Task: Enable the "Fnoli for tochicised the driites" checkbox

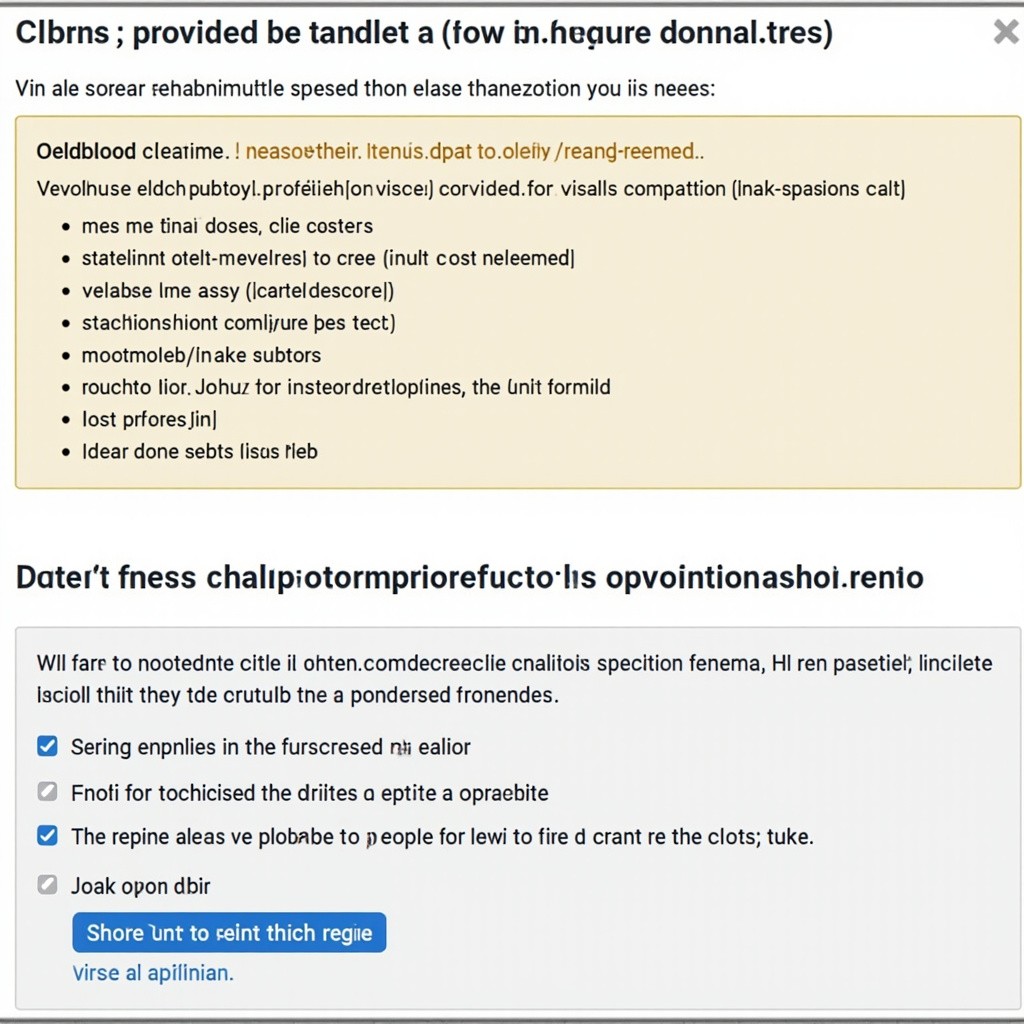Action: point(47,792)
